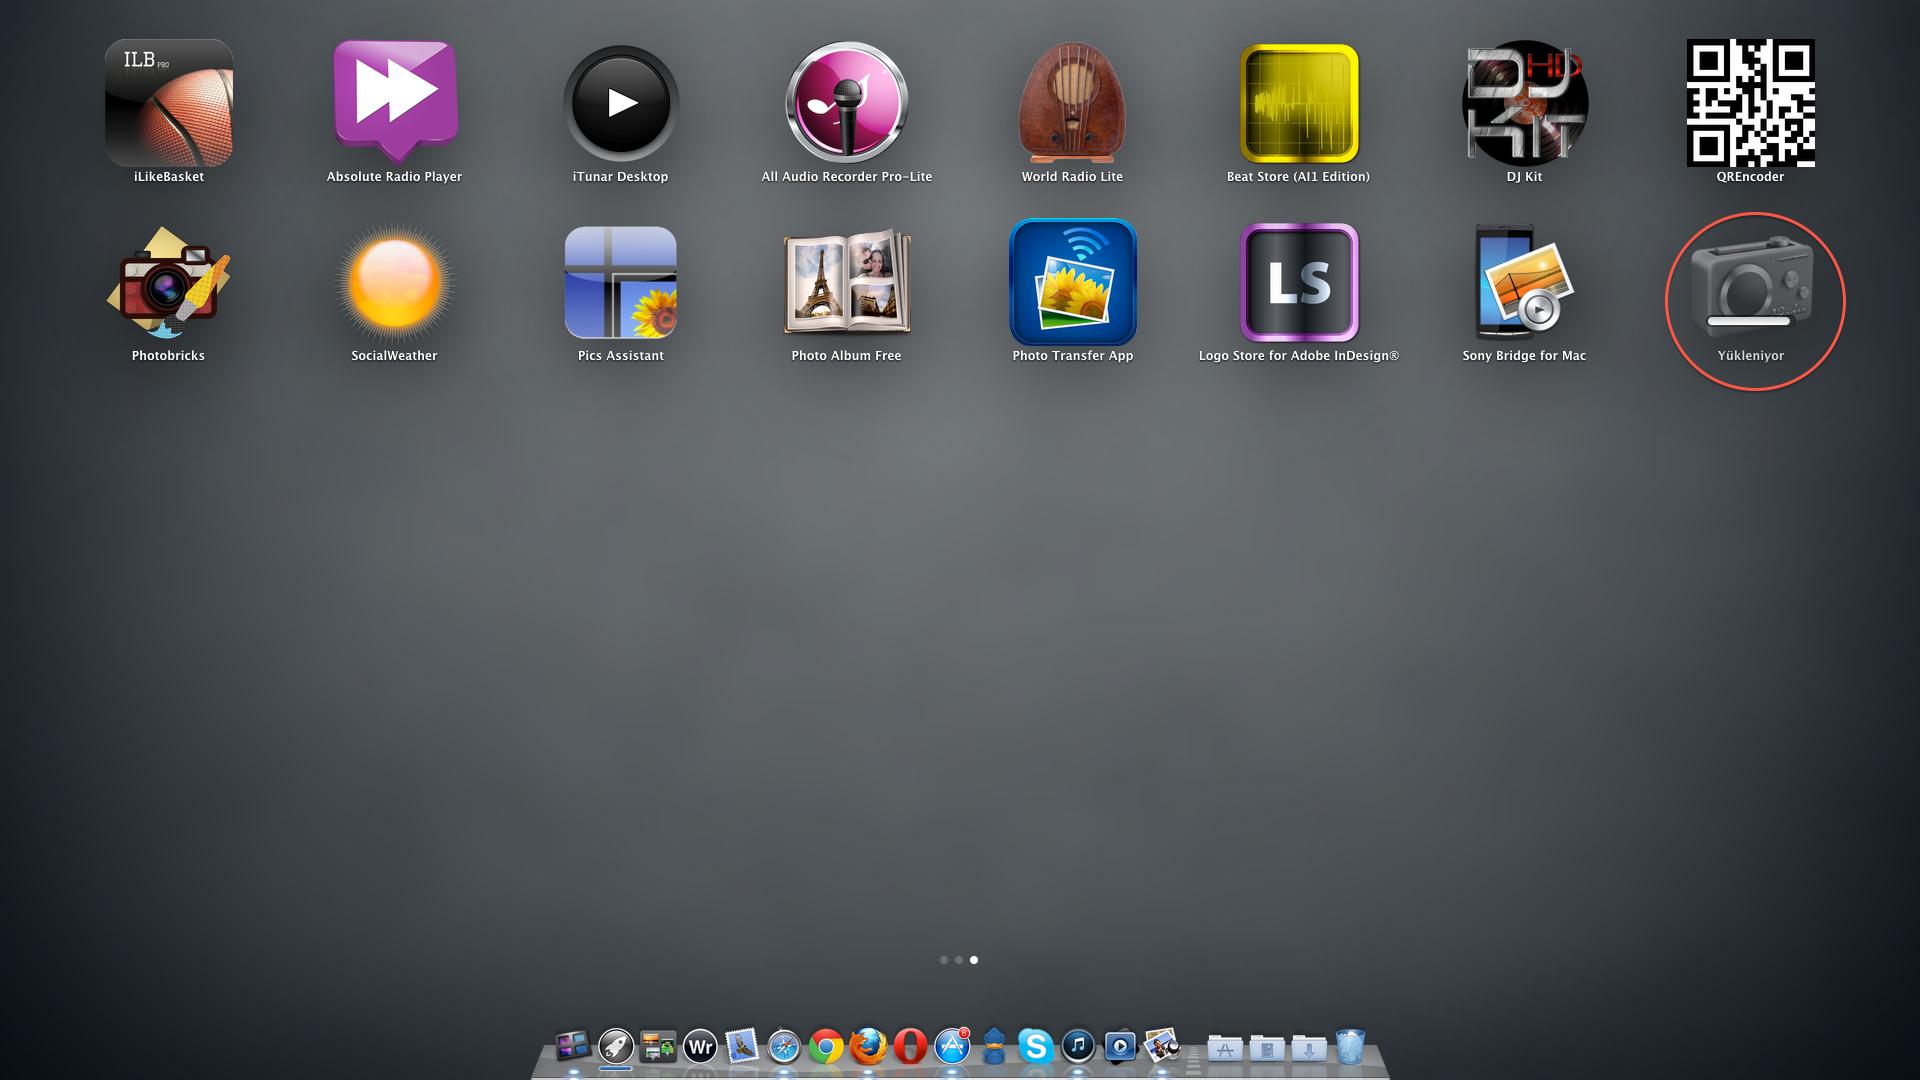Image resolution: width=1920 pixels, height=1080 pixels.
Task: Open the Wr app in Dock
Action: coord(700,1047)
